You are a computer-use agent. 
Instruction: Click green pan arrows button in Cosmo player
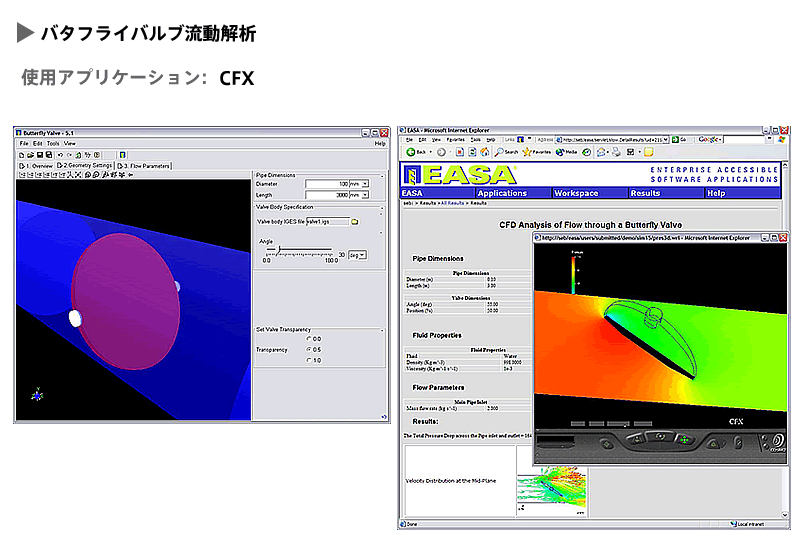click(684, 440)
